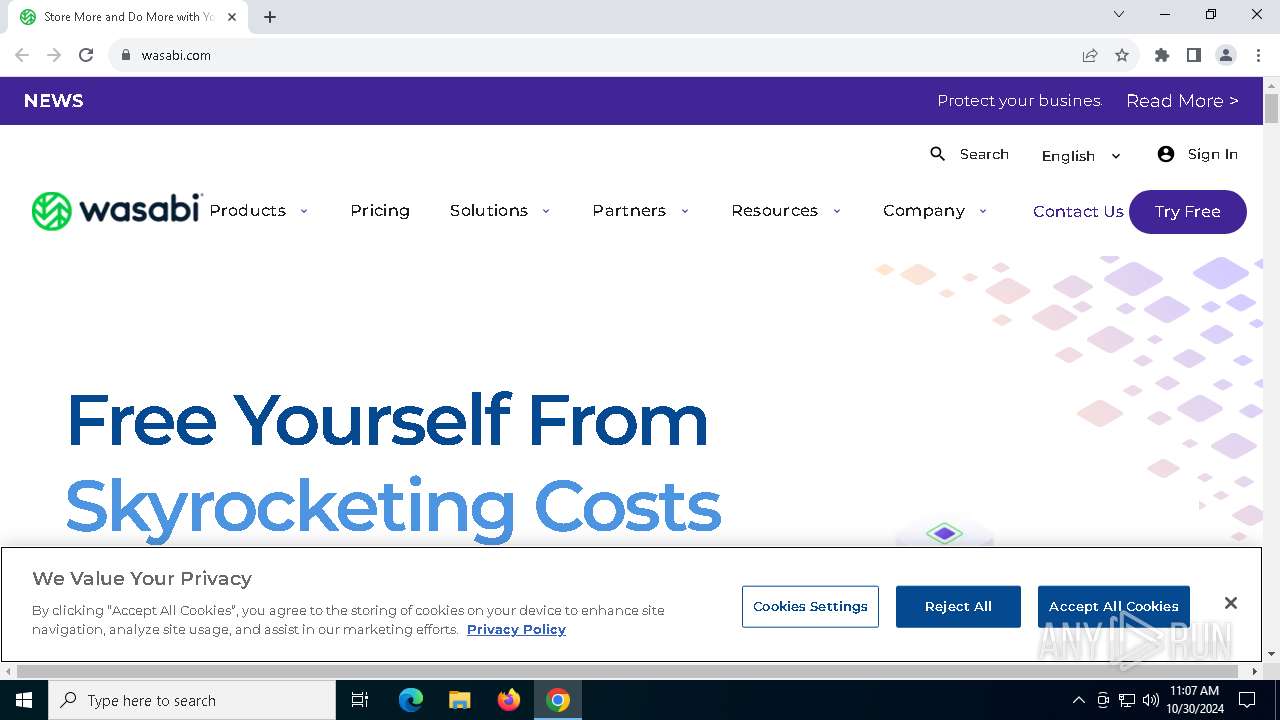Toggle the Chrome side panel
This screenshot has height=720, width=1280.
coord(1194,55)
